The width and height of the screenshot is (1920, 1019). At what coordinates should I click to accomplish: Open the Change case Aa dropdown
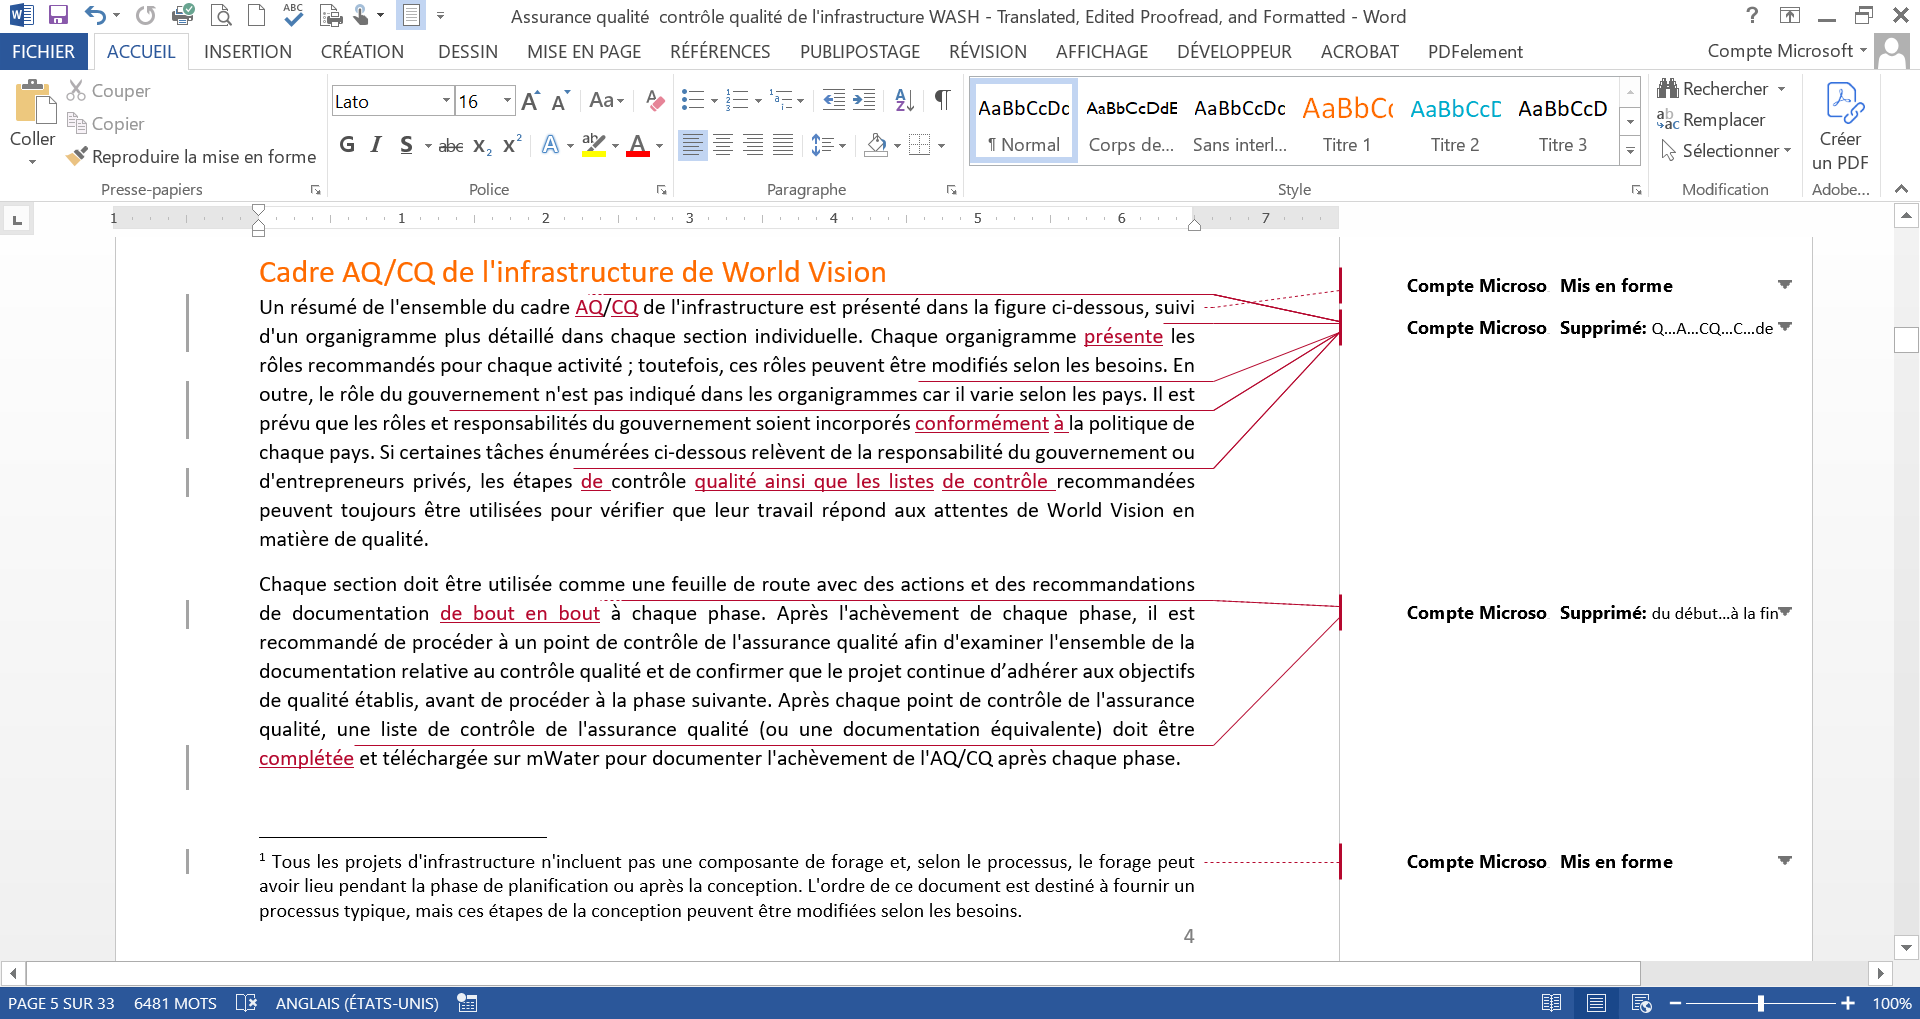click(606, 101)
